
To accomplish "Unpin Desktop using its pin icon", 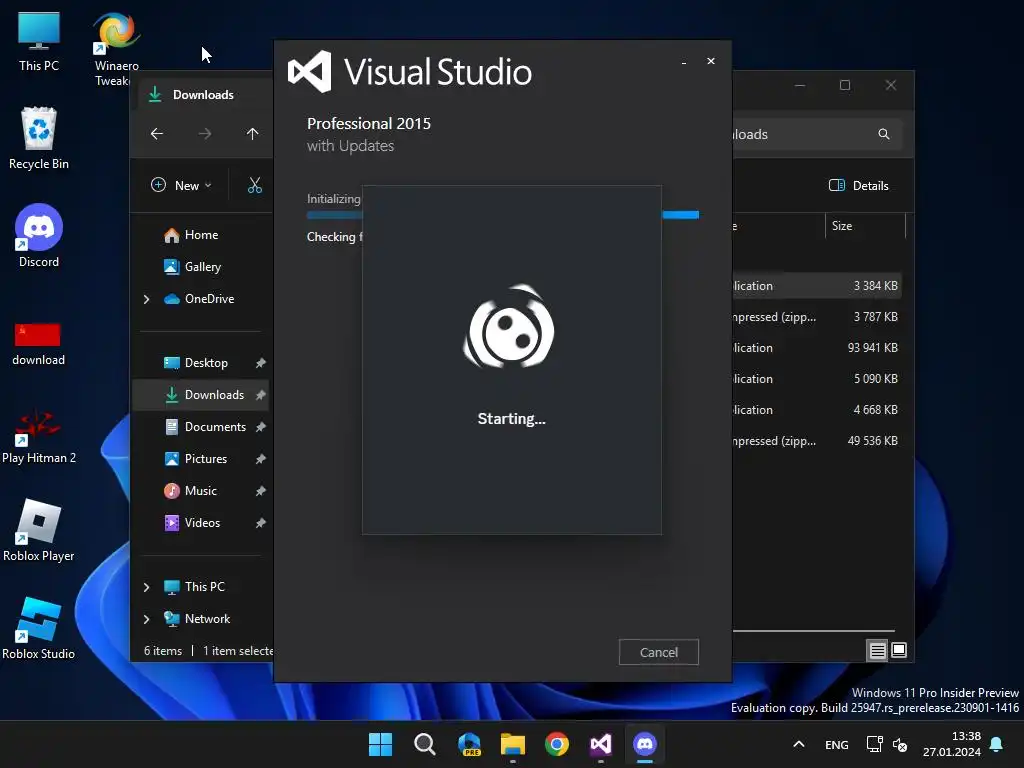I will click(261, 363).
